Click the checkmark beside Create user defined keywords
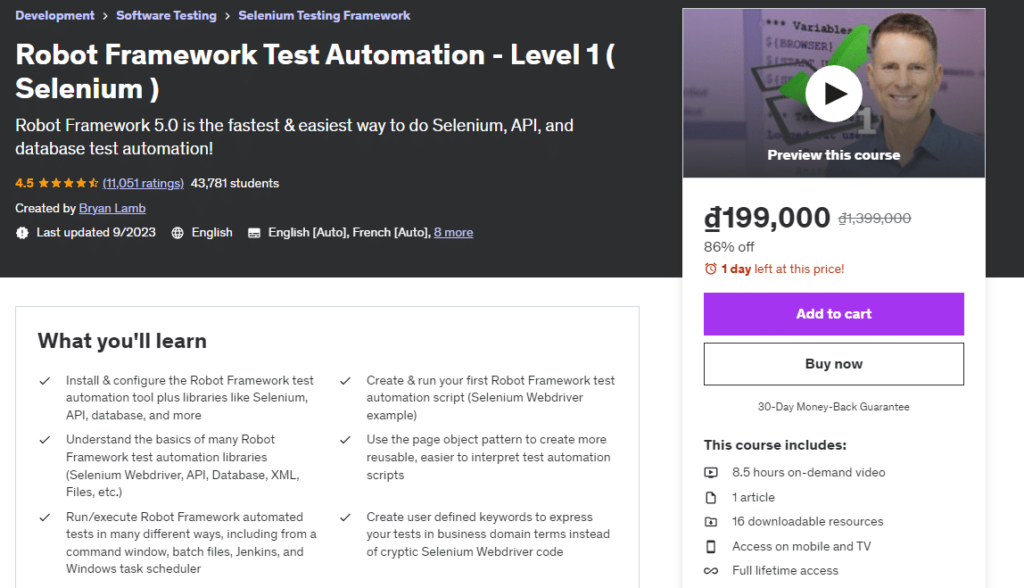 click(345, 517)
